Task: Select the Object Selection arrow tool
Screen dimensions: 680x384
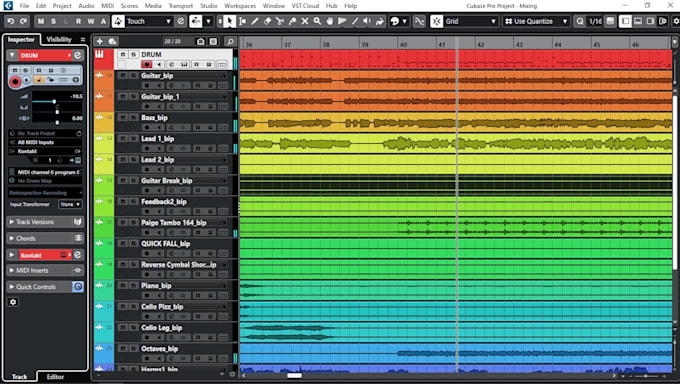Action: point(230,21)
